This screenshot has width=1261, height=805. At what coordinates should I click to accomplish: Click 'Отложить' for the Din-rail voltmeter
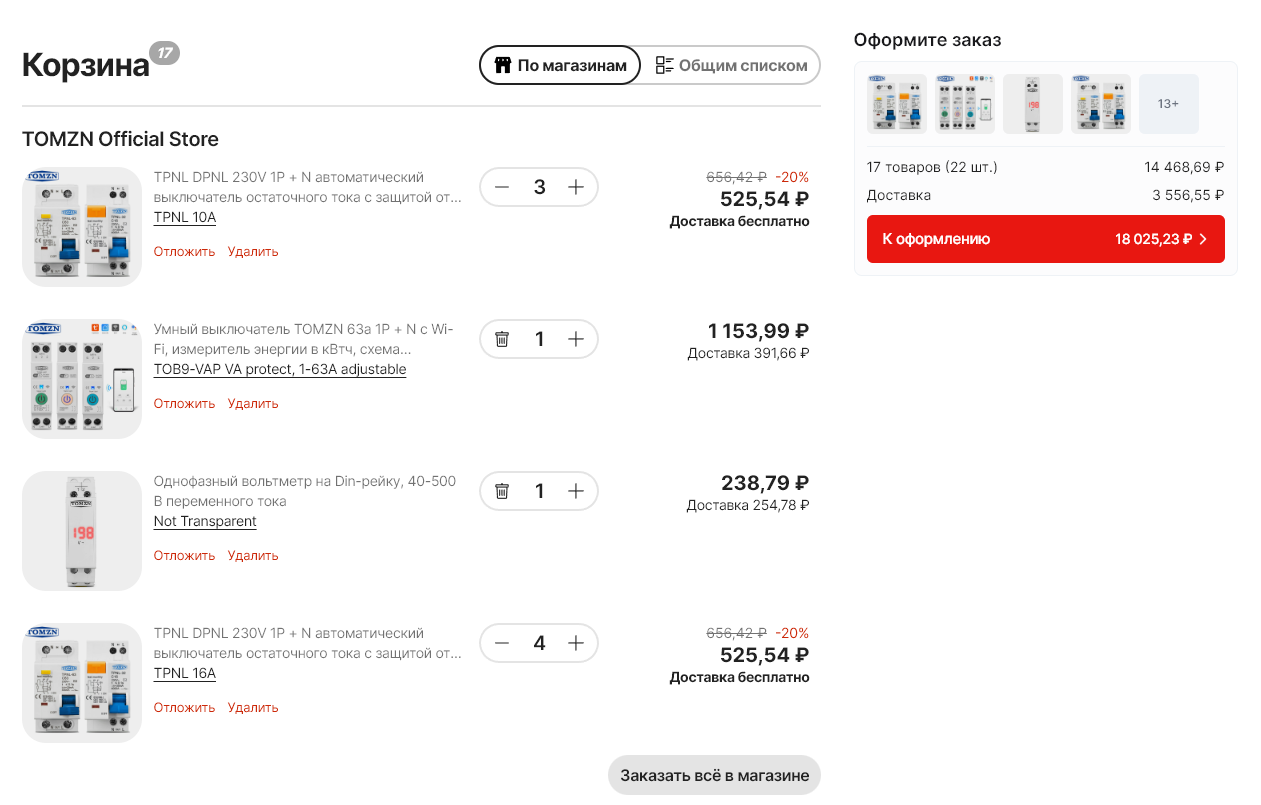point(184,555)
